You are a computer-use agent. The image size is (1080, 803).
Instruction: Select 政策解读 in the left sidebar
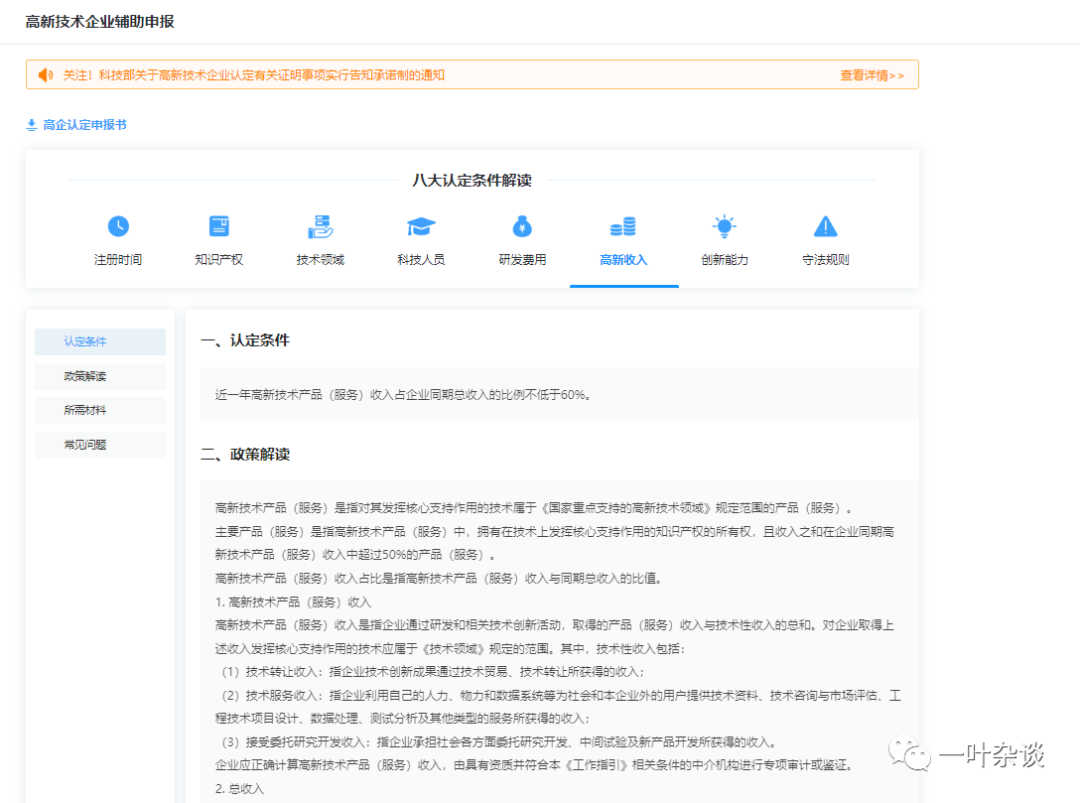tap(100, 376)
